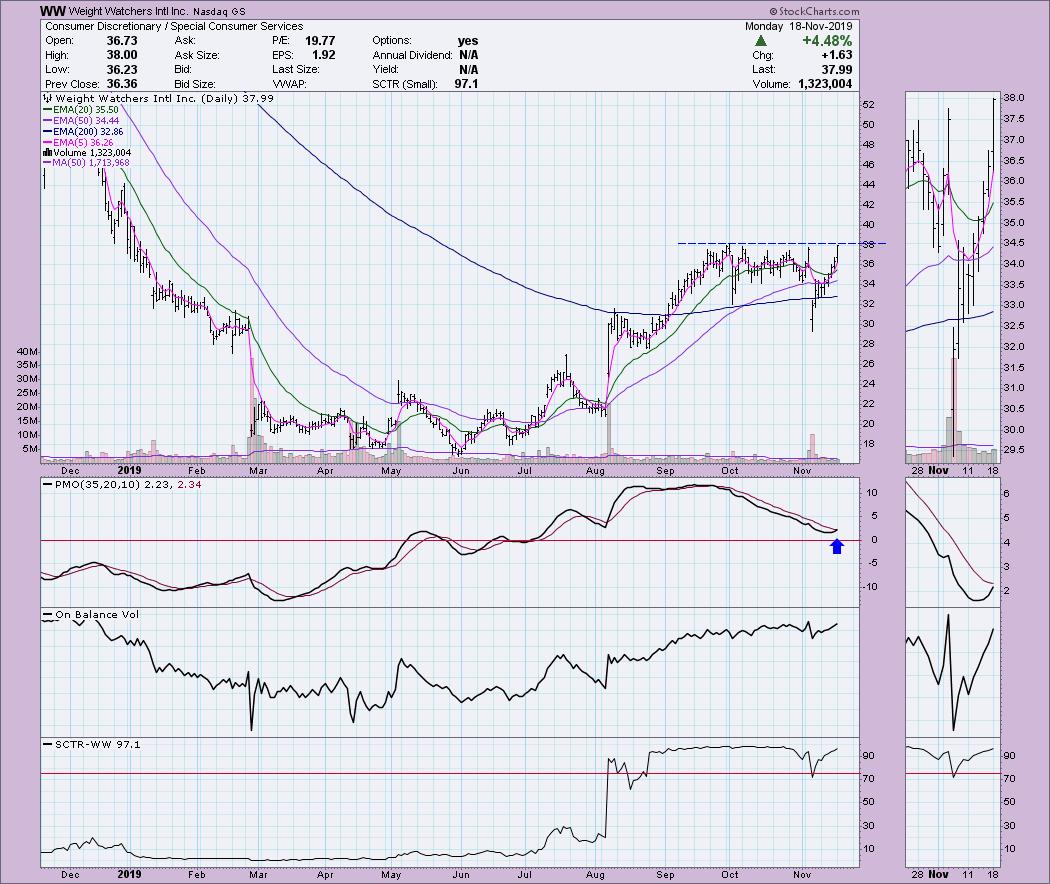
Task: Click the Chg value +1.63
Action: [836, 56]
